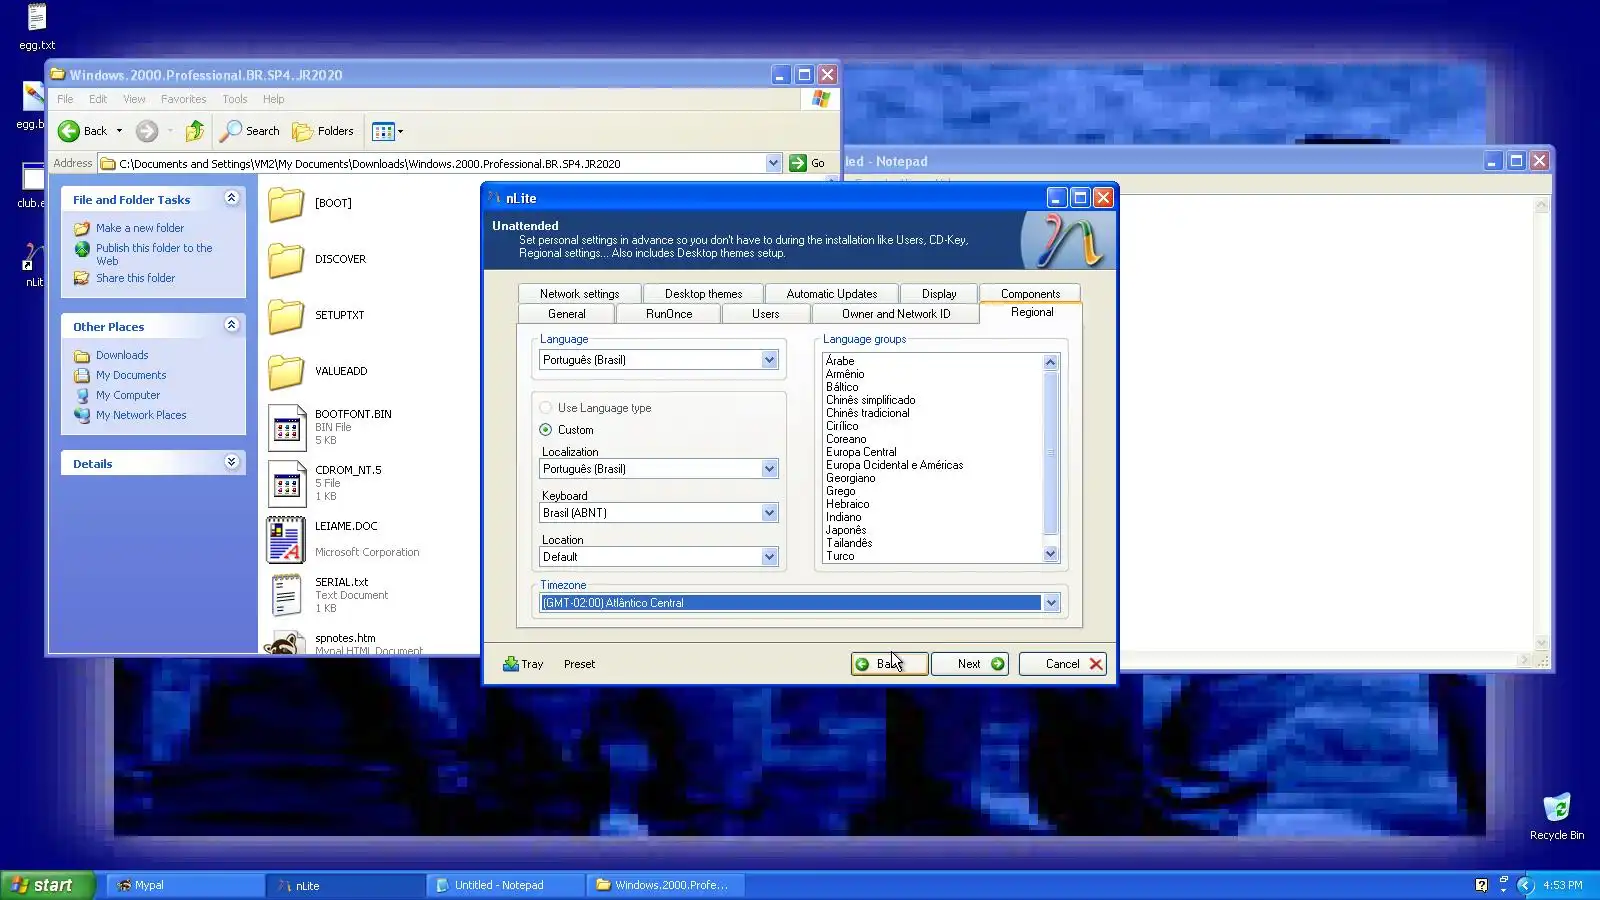Image resolution: width=1600 pixels, height=900 pixels.
Task: Select the DISCOVER folder icon
Action: click(x=286, y=259)
